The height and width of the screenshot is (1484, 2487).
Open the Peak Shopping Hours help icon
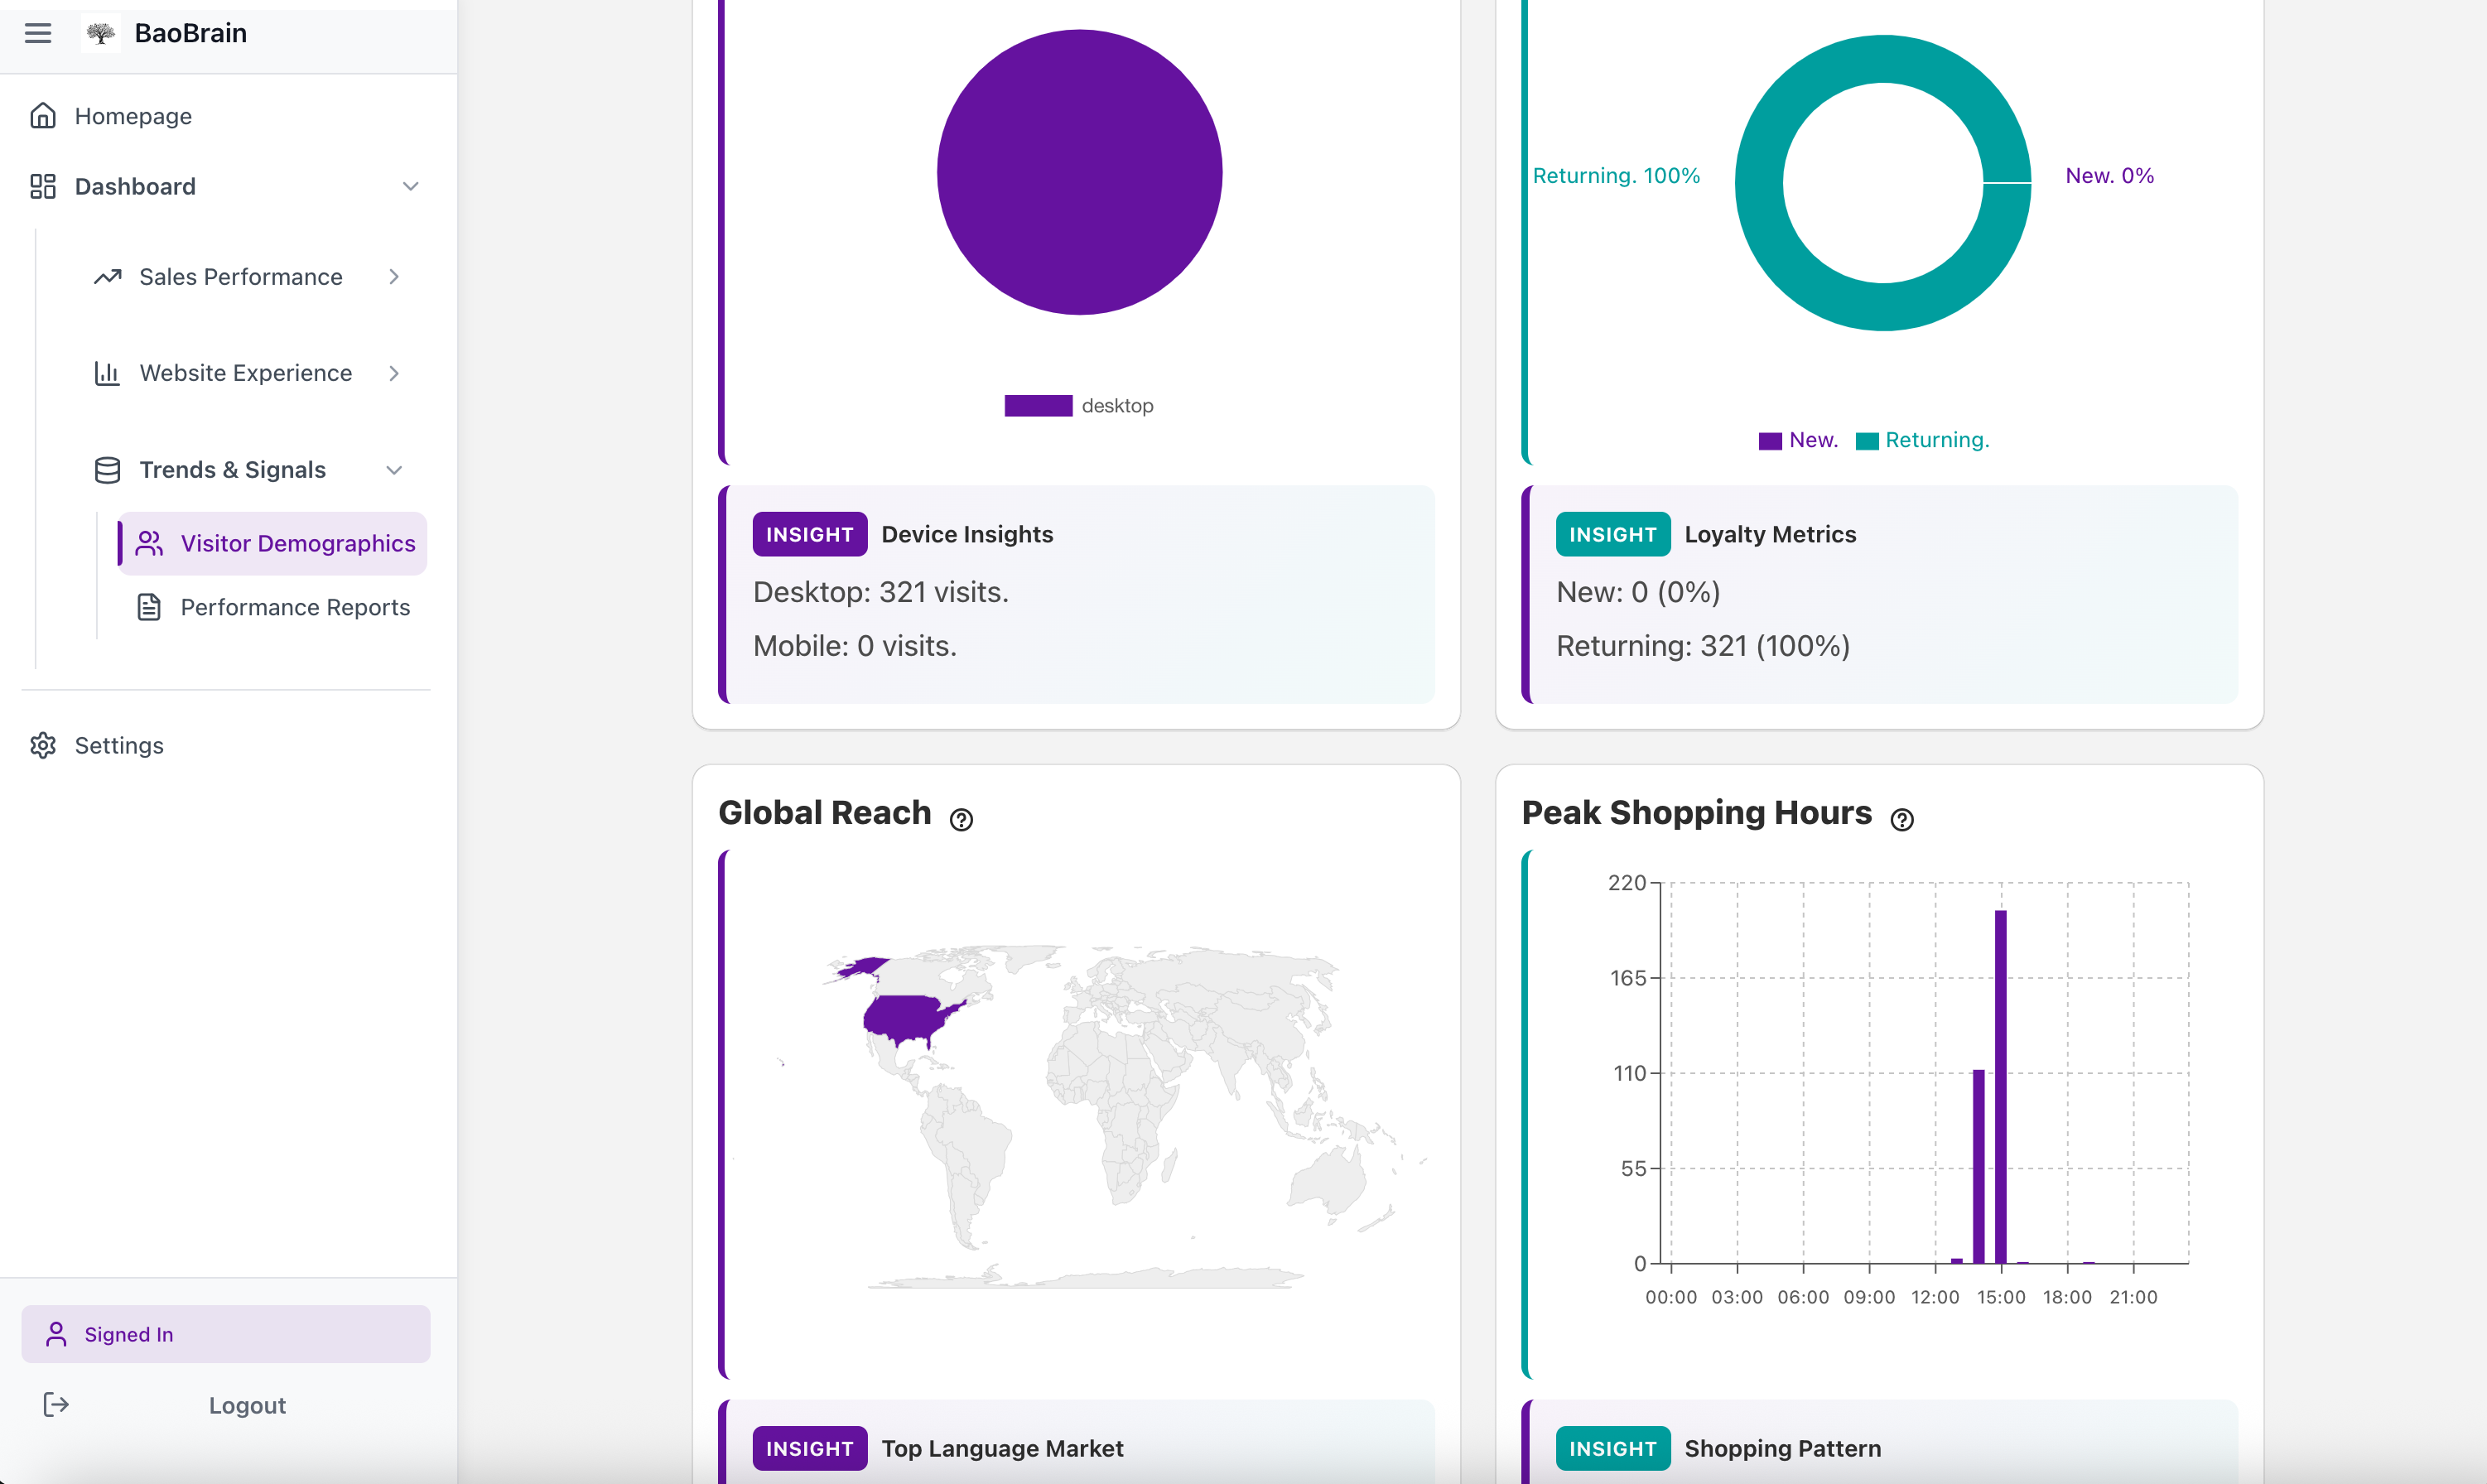coord(1901,820)
